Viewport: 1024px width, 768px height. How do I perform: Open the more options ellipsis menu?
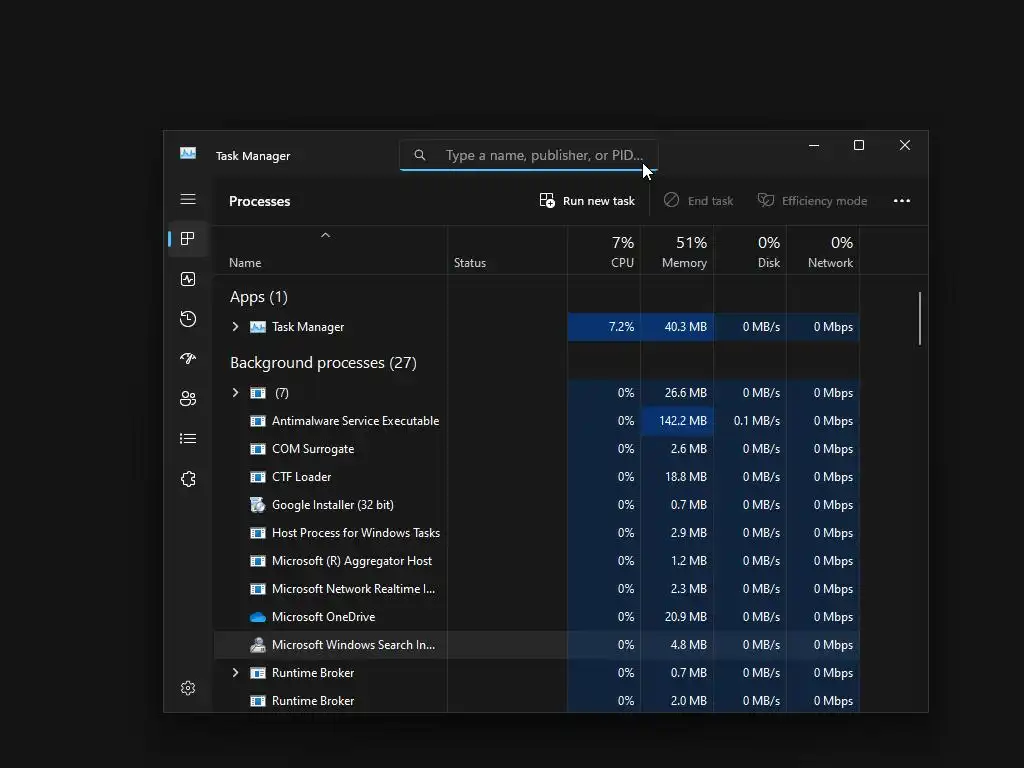(x=902, y=201)
